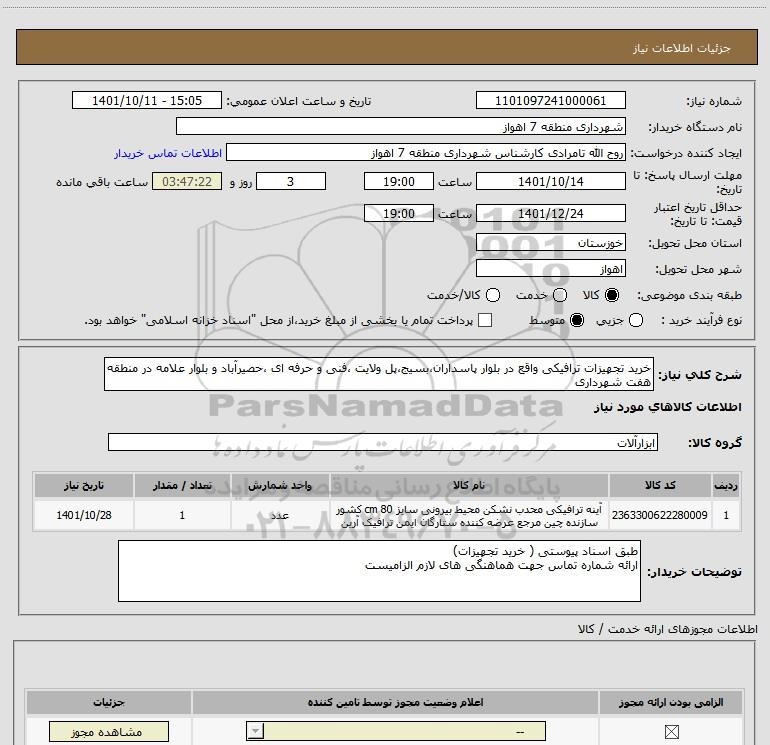Click the remaining days field showing 3
Screen dimensions: 770x745
coord(291,182)
